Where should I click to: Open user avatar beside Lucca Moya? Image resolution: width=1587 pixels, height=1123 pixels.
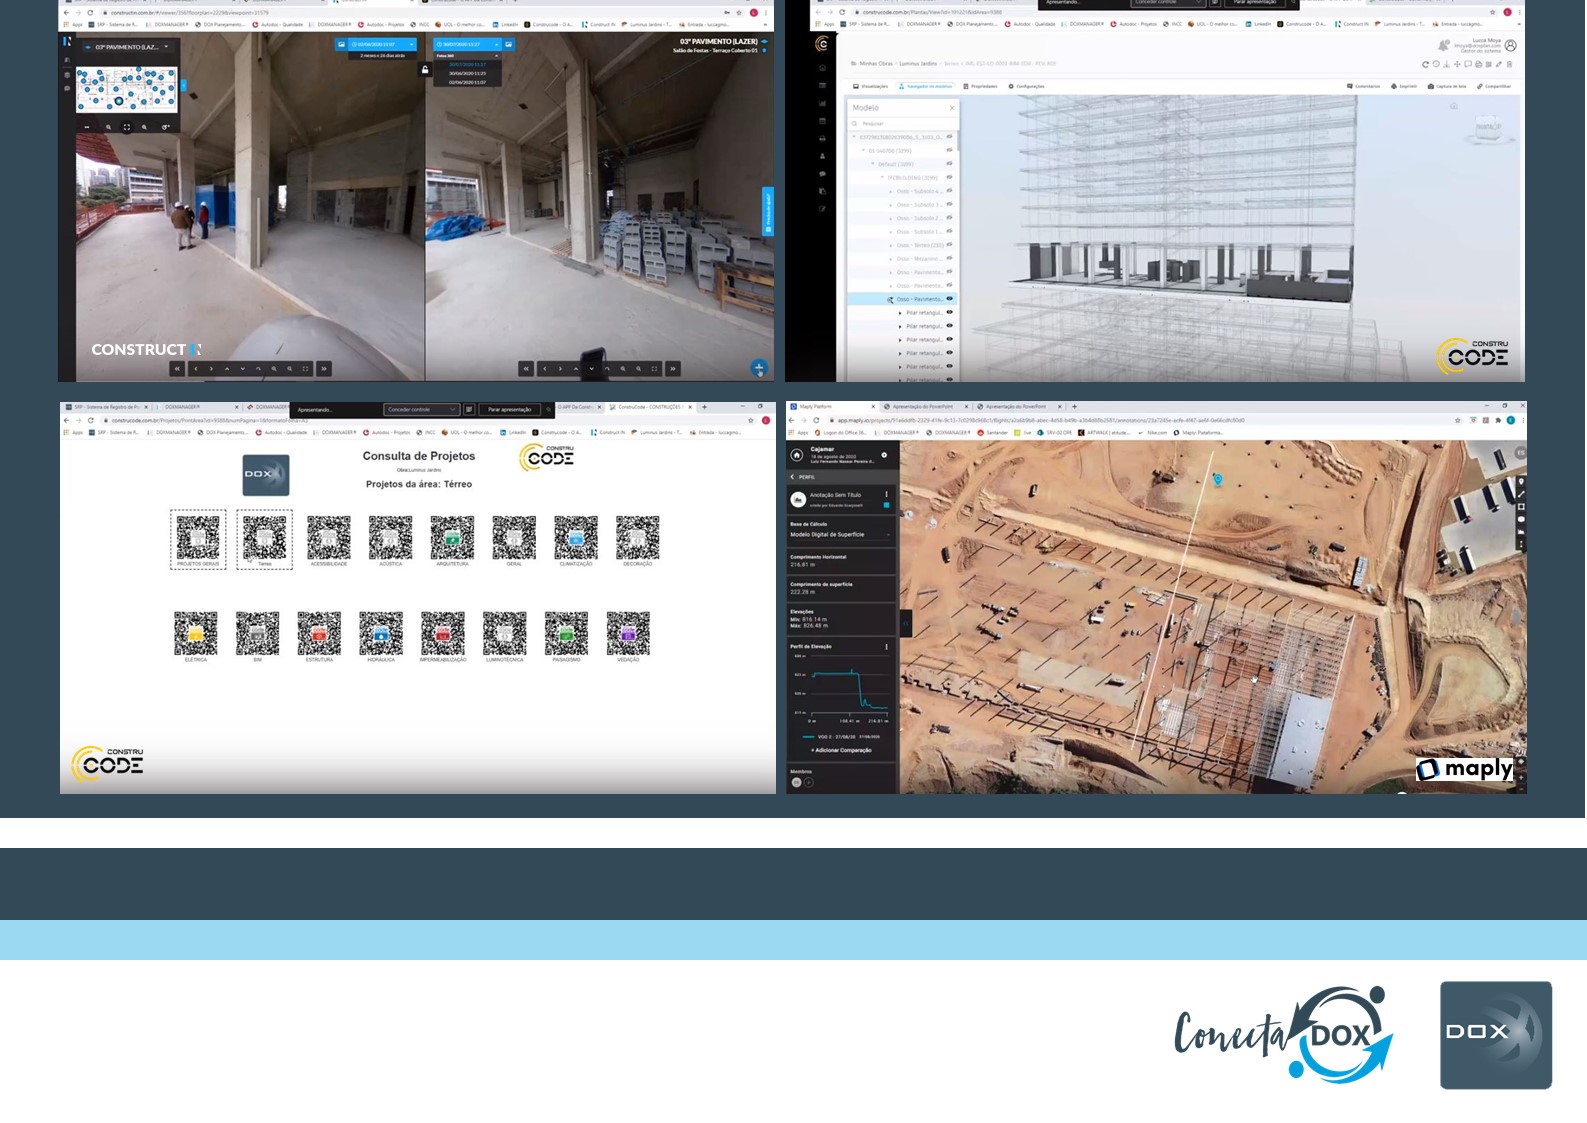1511,45
